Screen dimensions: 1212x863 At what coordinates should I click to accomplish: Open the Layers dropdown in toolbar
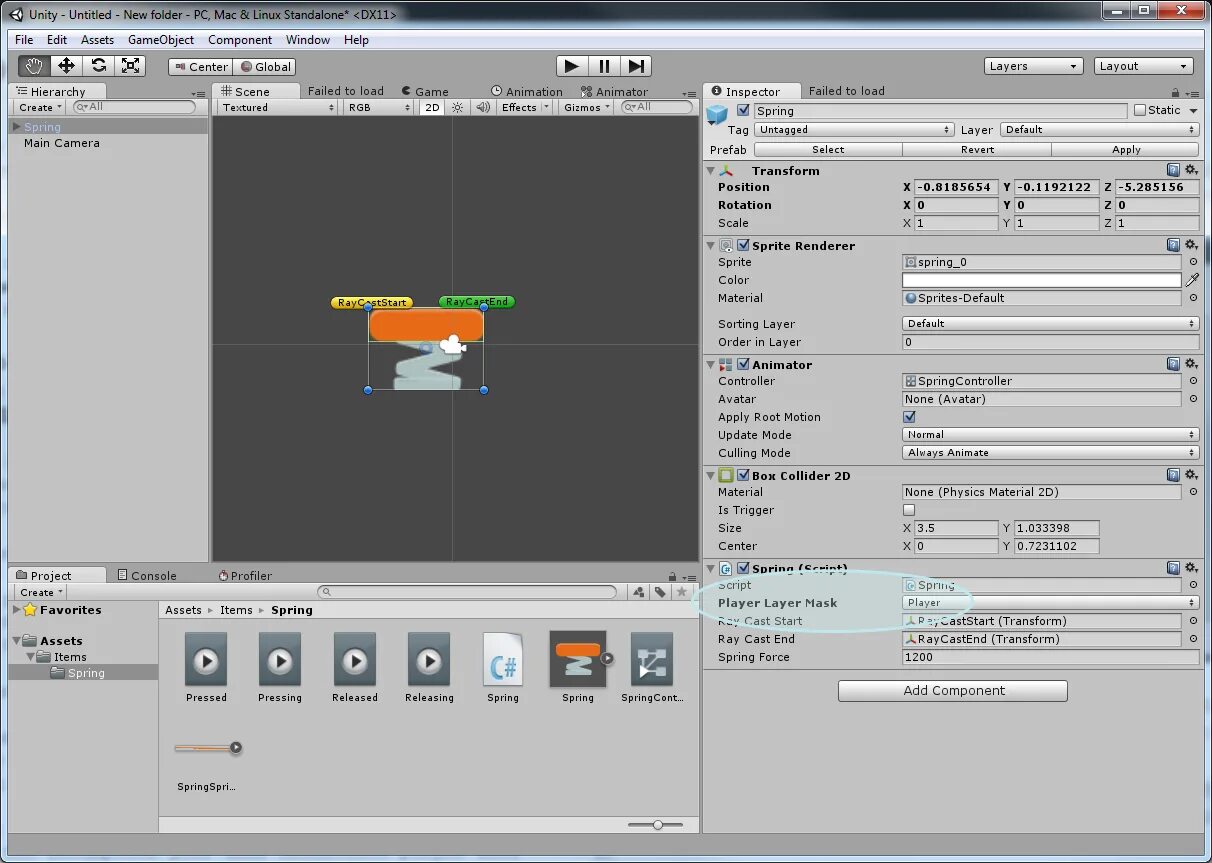coord(1034,66)
